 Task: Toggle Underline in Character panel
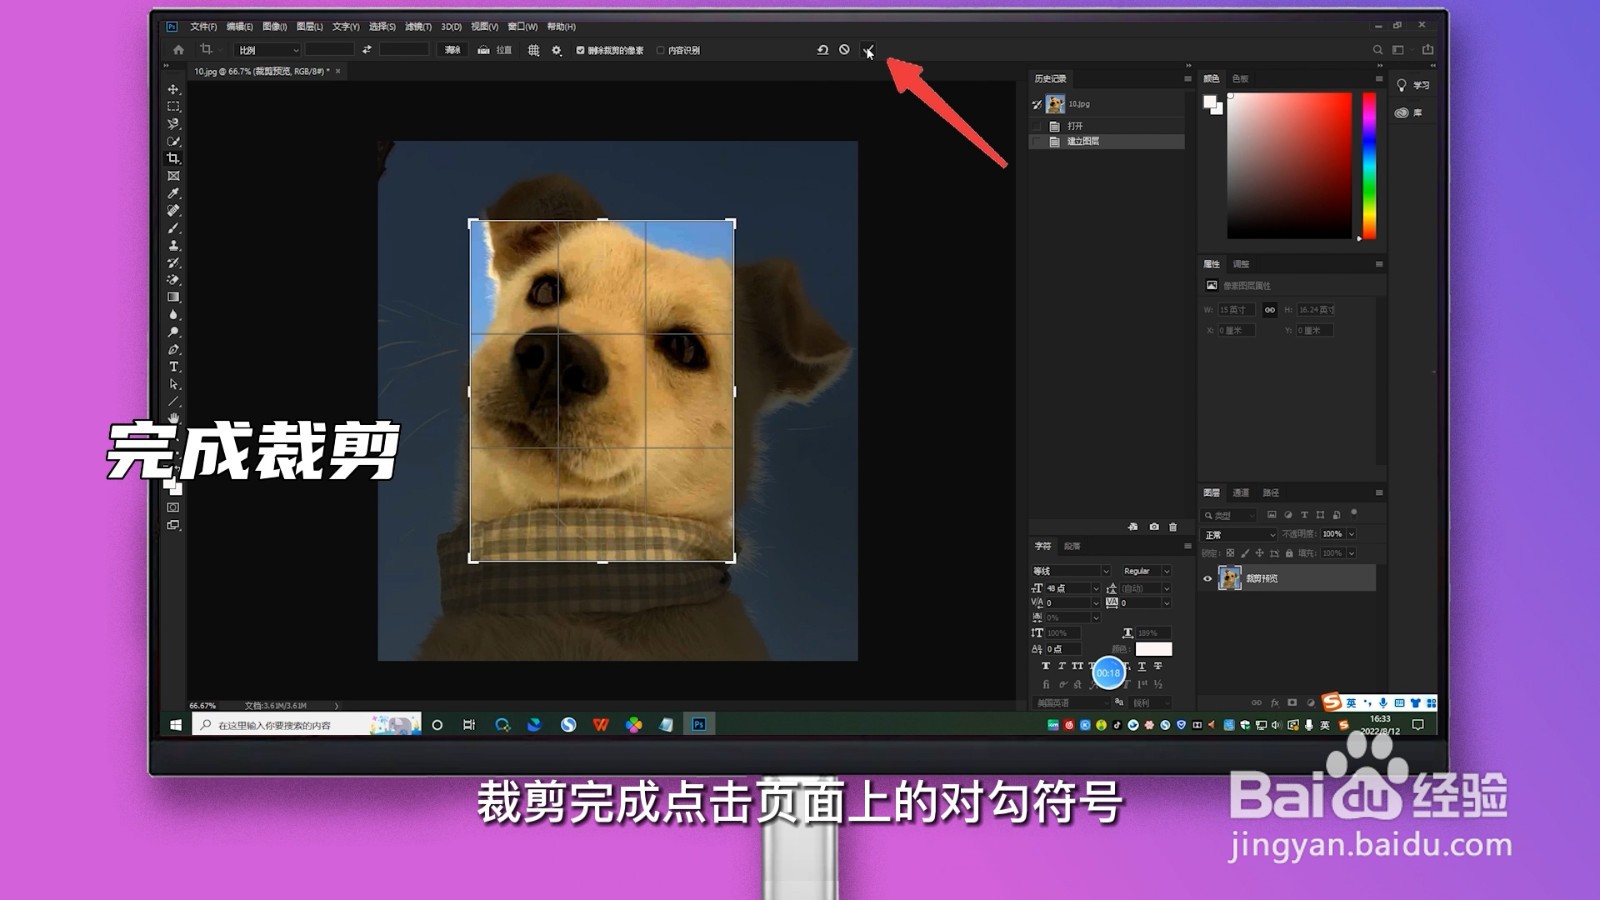click(1142, 666)
